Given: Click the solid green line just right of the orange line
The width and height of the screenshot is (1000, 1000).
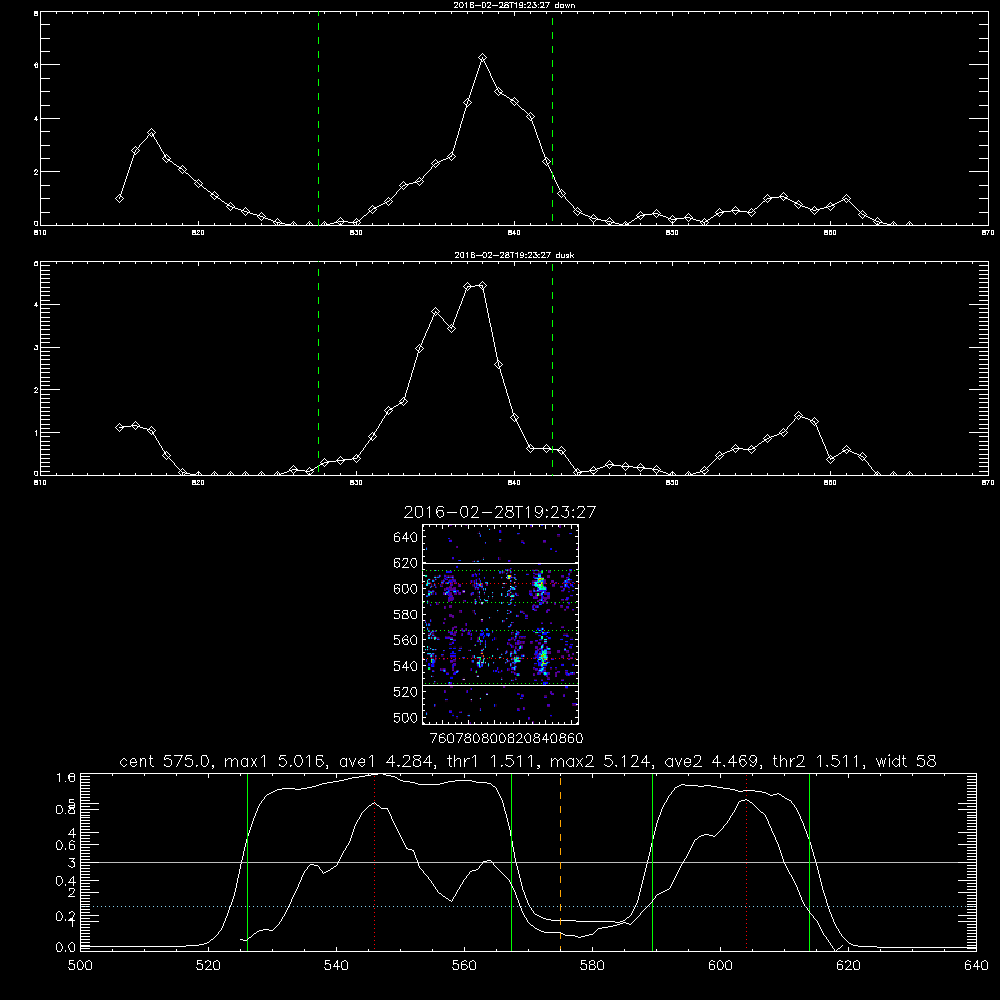Looking at the screenshot, I should pyautogui.click(x=652, y=861).
